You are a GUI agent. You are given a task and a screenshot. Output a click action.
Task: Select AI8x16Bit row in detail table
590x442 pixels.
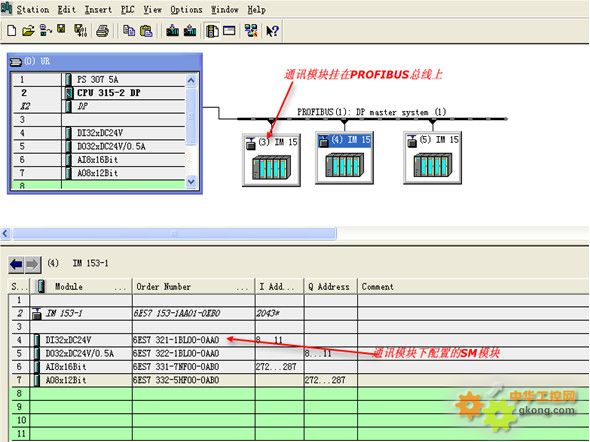tap(299, 367)
